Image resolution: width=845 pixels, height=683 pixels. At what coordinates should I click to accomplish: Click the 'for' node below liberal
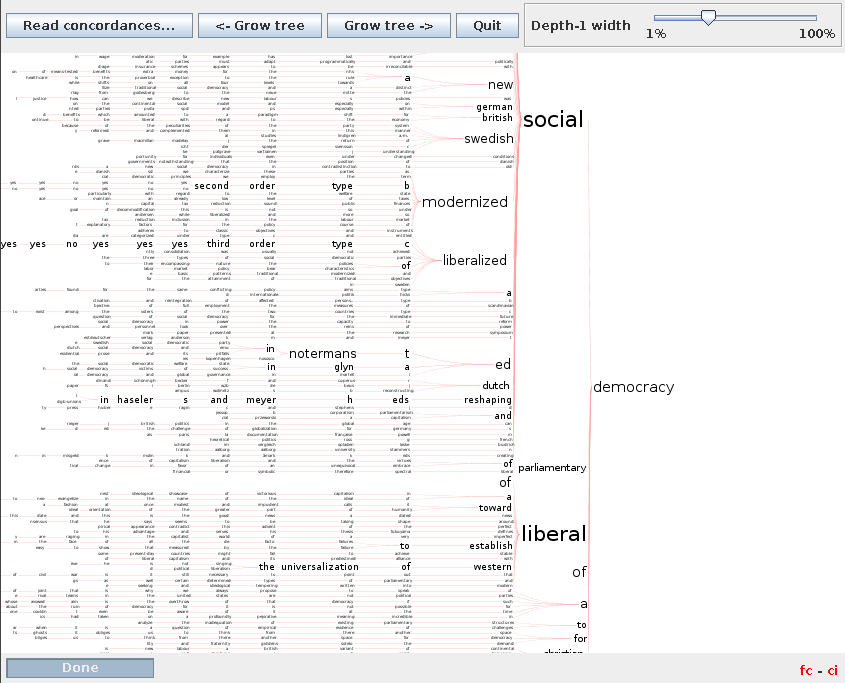[580, 638]
